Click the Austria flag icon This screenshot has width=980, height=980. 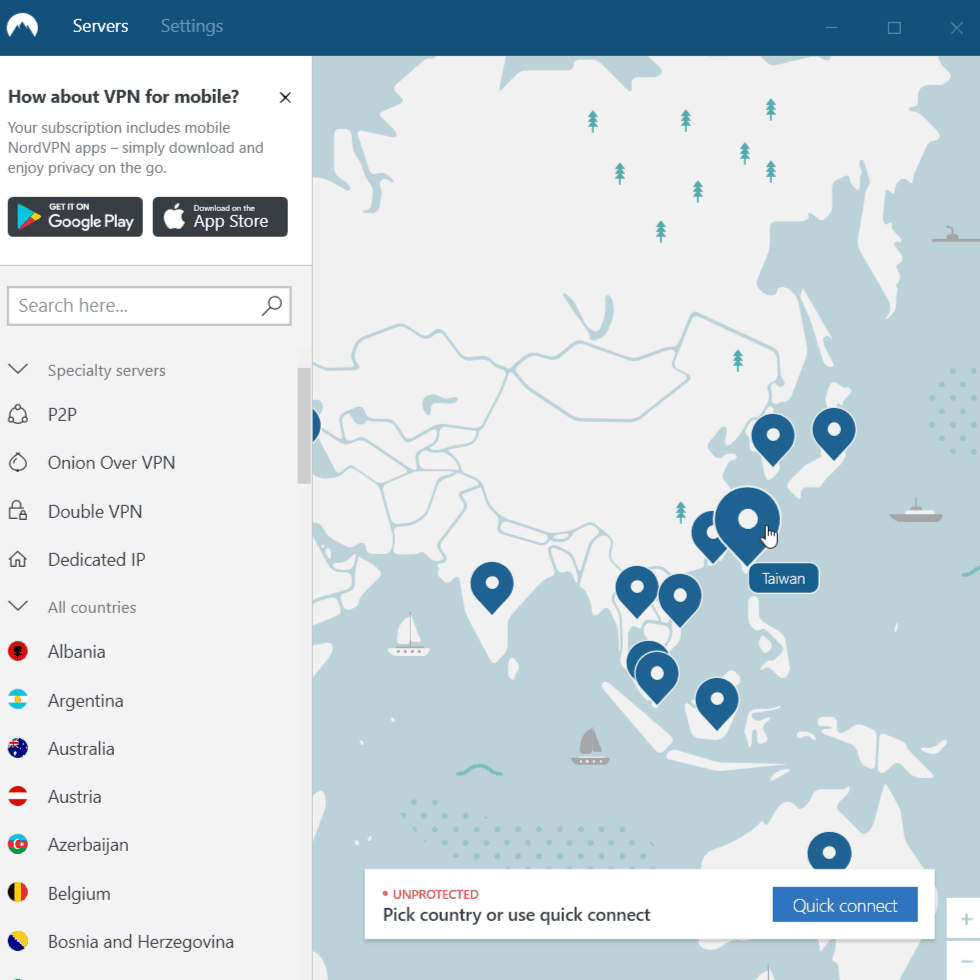point(18,796)
